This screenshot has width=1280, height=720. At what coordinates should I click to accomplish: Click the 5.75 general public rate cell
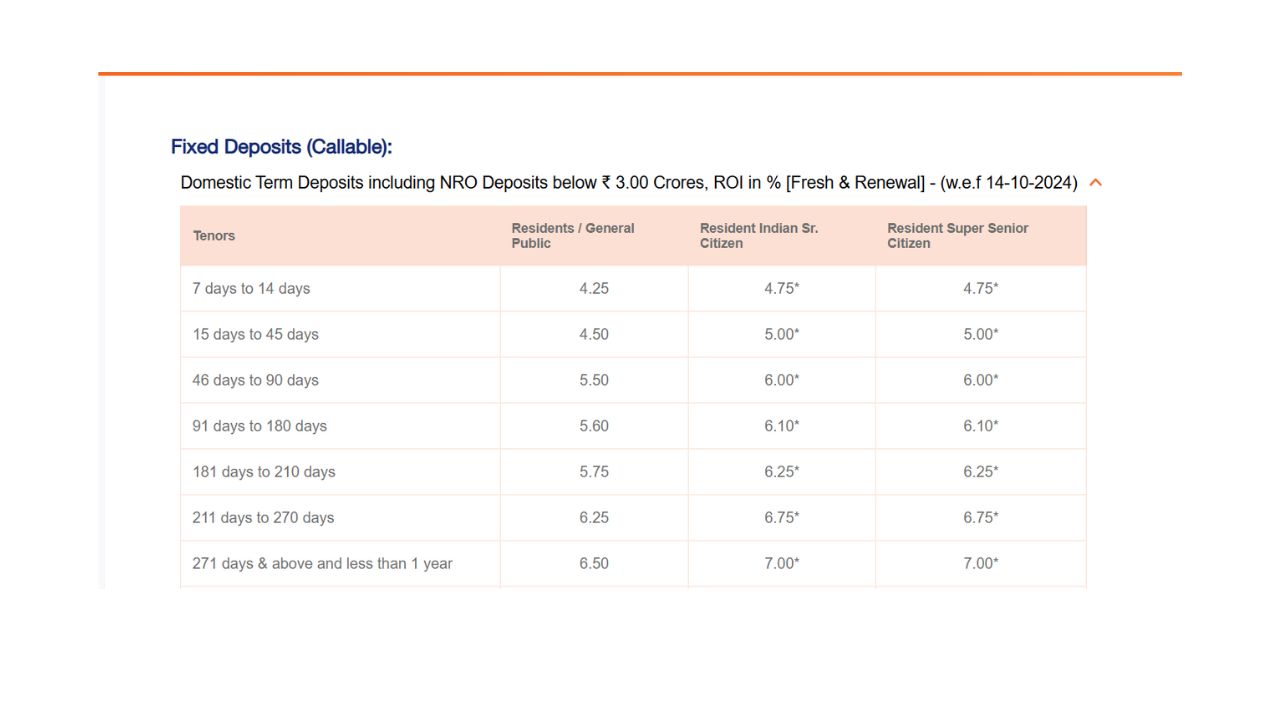pyautogui.click(x=594, y=472)
